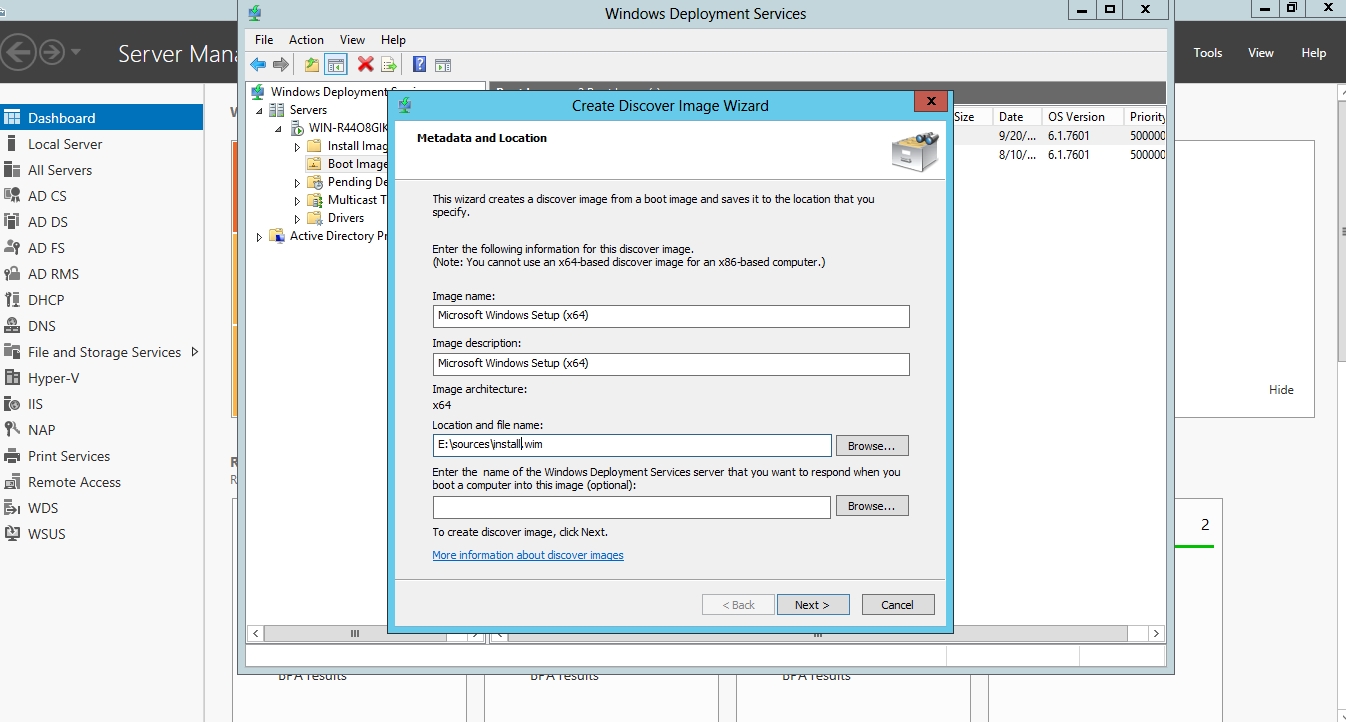
Task: Open the Action menu
Action: click(x=306, y=40)
